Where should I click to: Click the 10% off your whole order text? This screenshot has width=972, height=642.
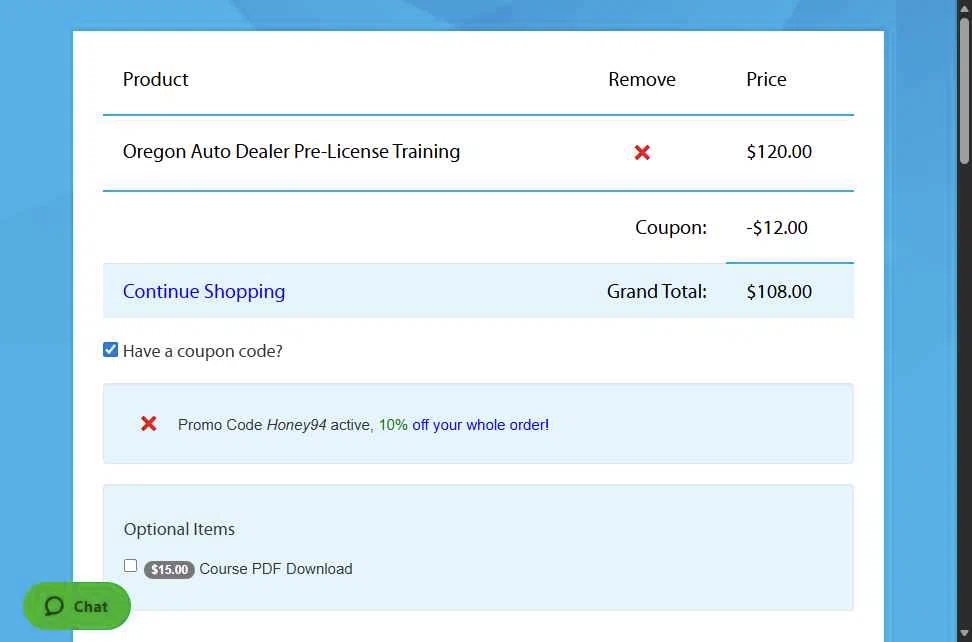click(464, 425)
